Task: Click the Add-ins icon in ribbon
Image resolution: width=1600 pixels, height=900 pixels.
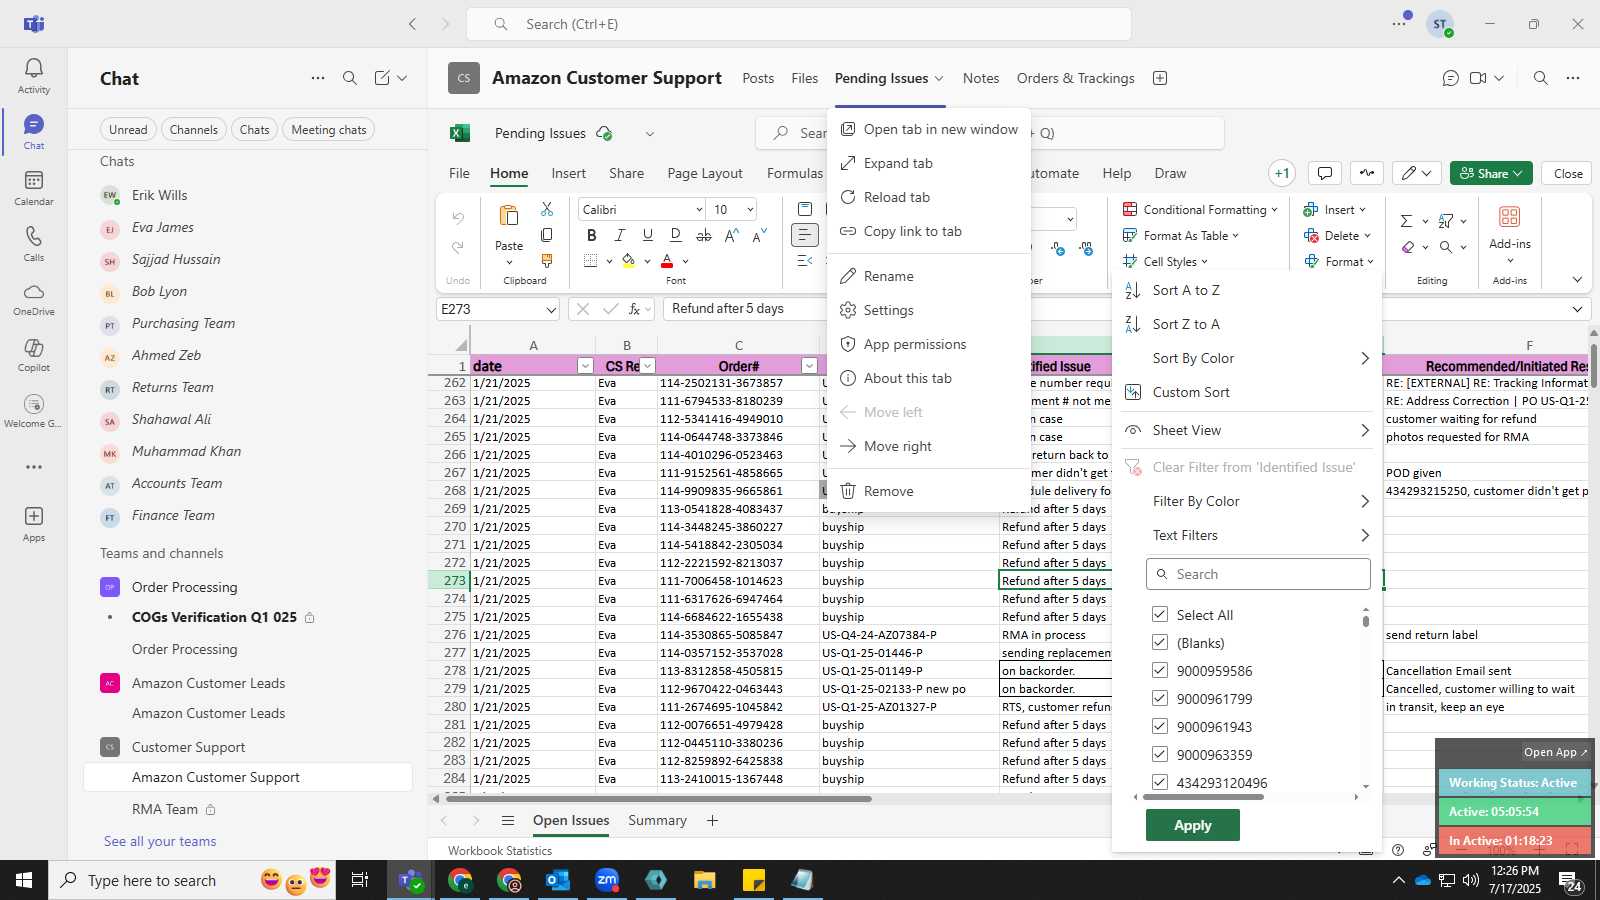Action: (1510, 217)
